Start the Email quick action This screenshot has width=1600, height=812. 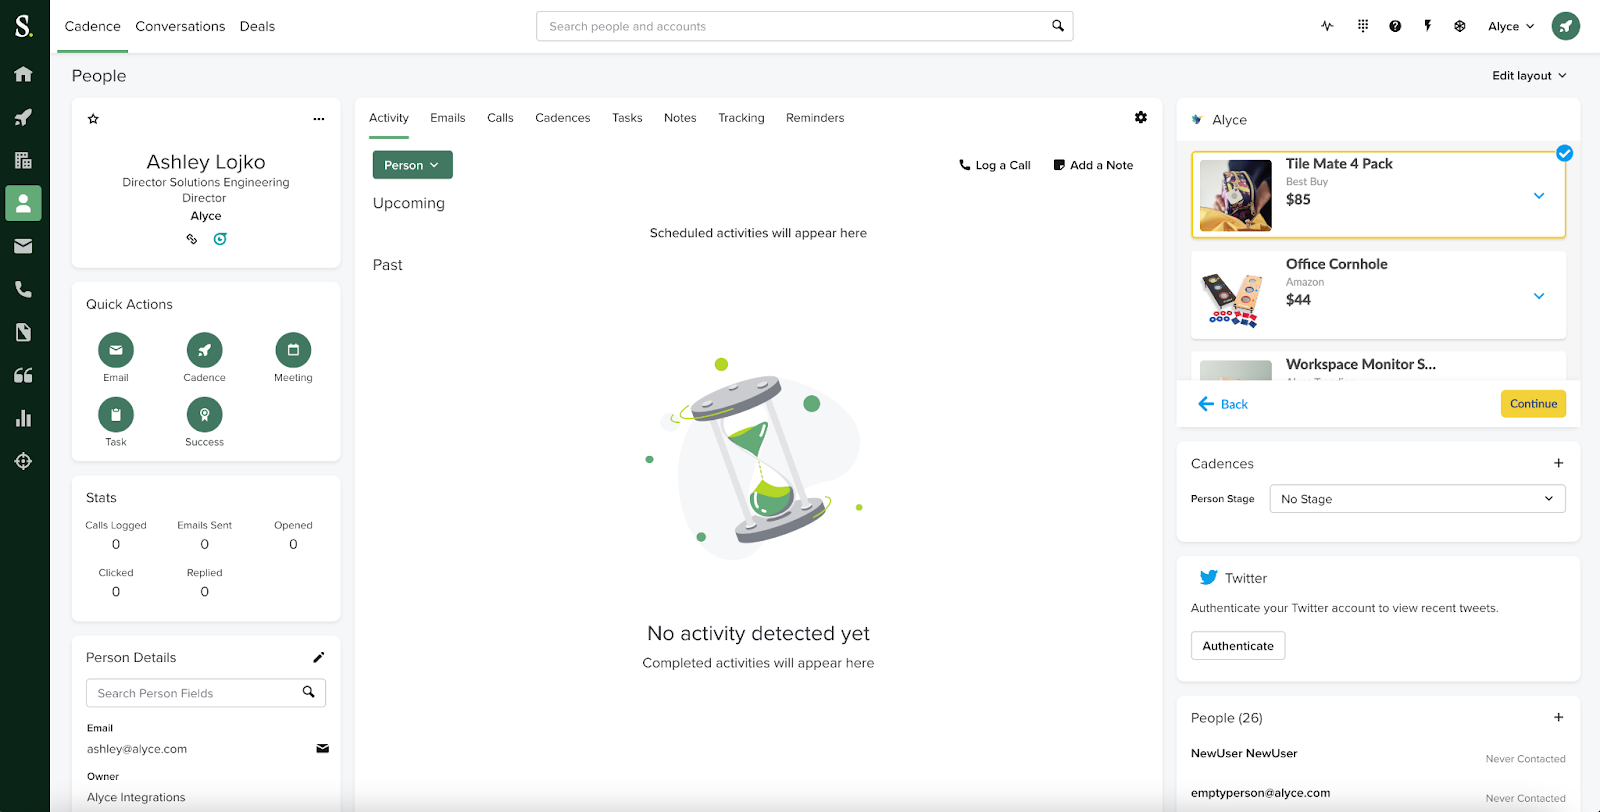pyautogui.click(x=116, y=350)
